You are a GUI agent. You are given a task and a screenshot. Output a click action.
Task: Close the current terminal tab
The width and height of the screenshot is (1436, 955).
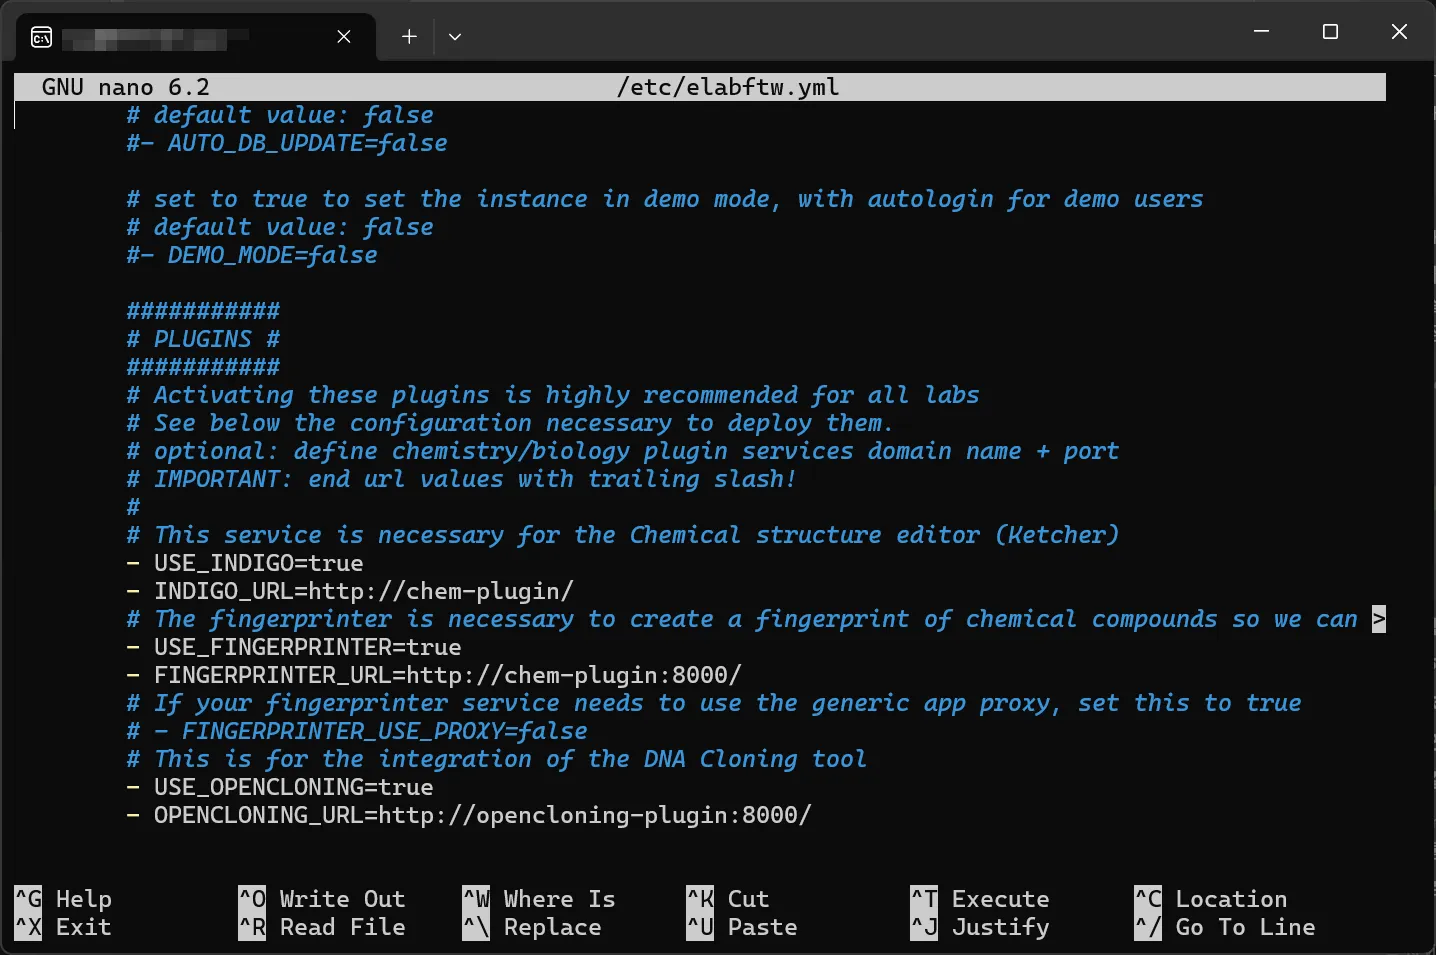343,37
